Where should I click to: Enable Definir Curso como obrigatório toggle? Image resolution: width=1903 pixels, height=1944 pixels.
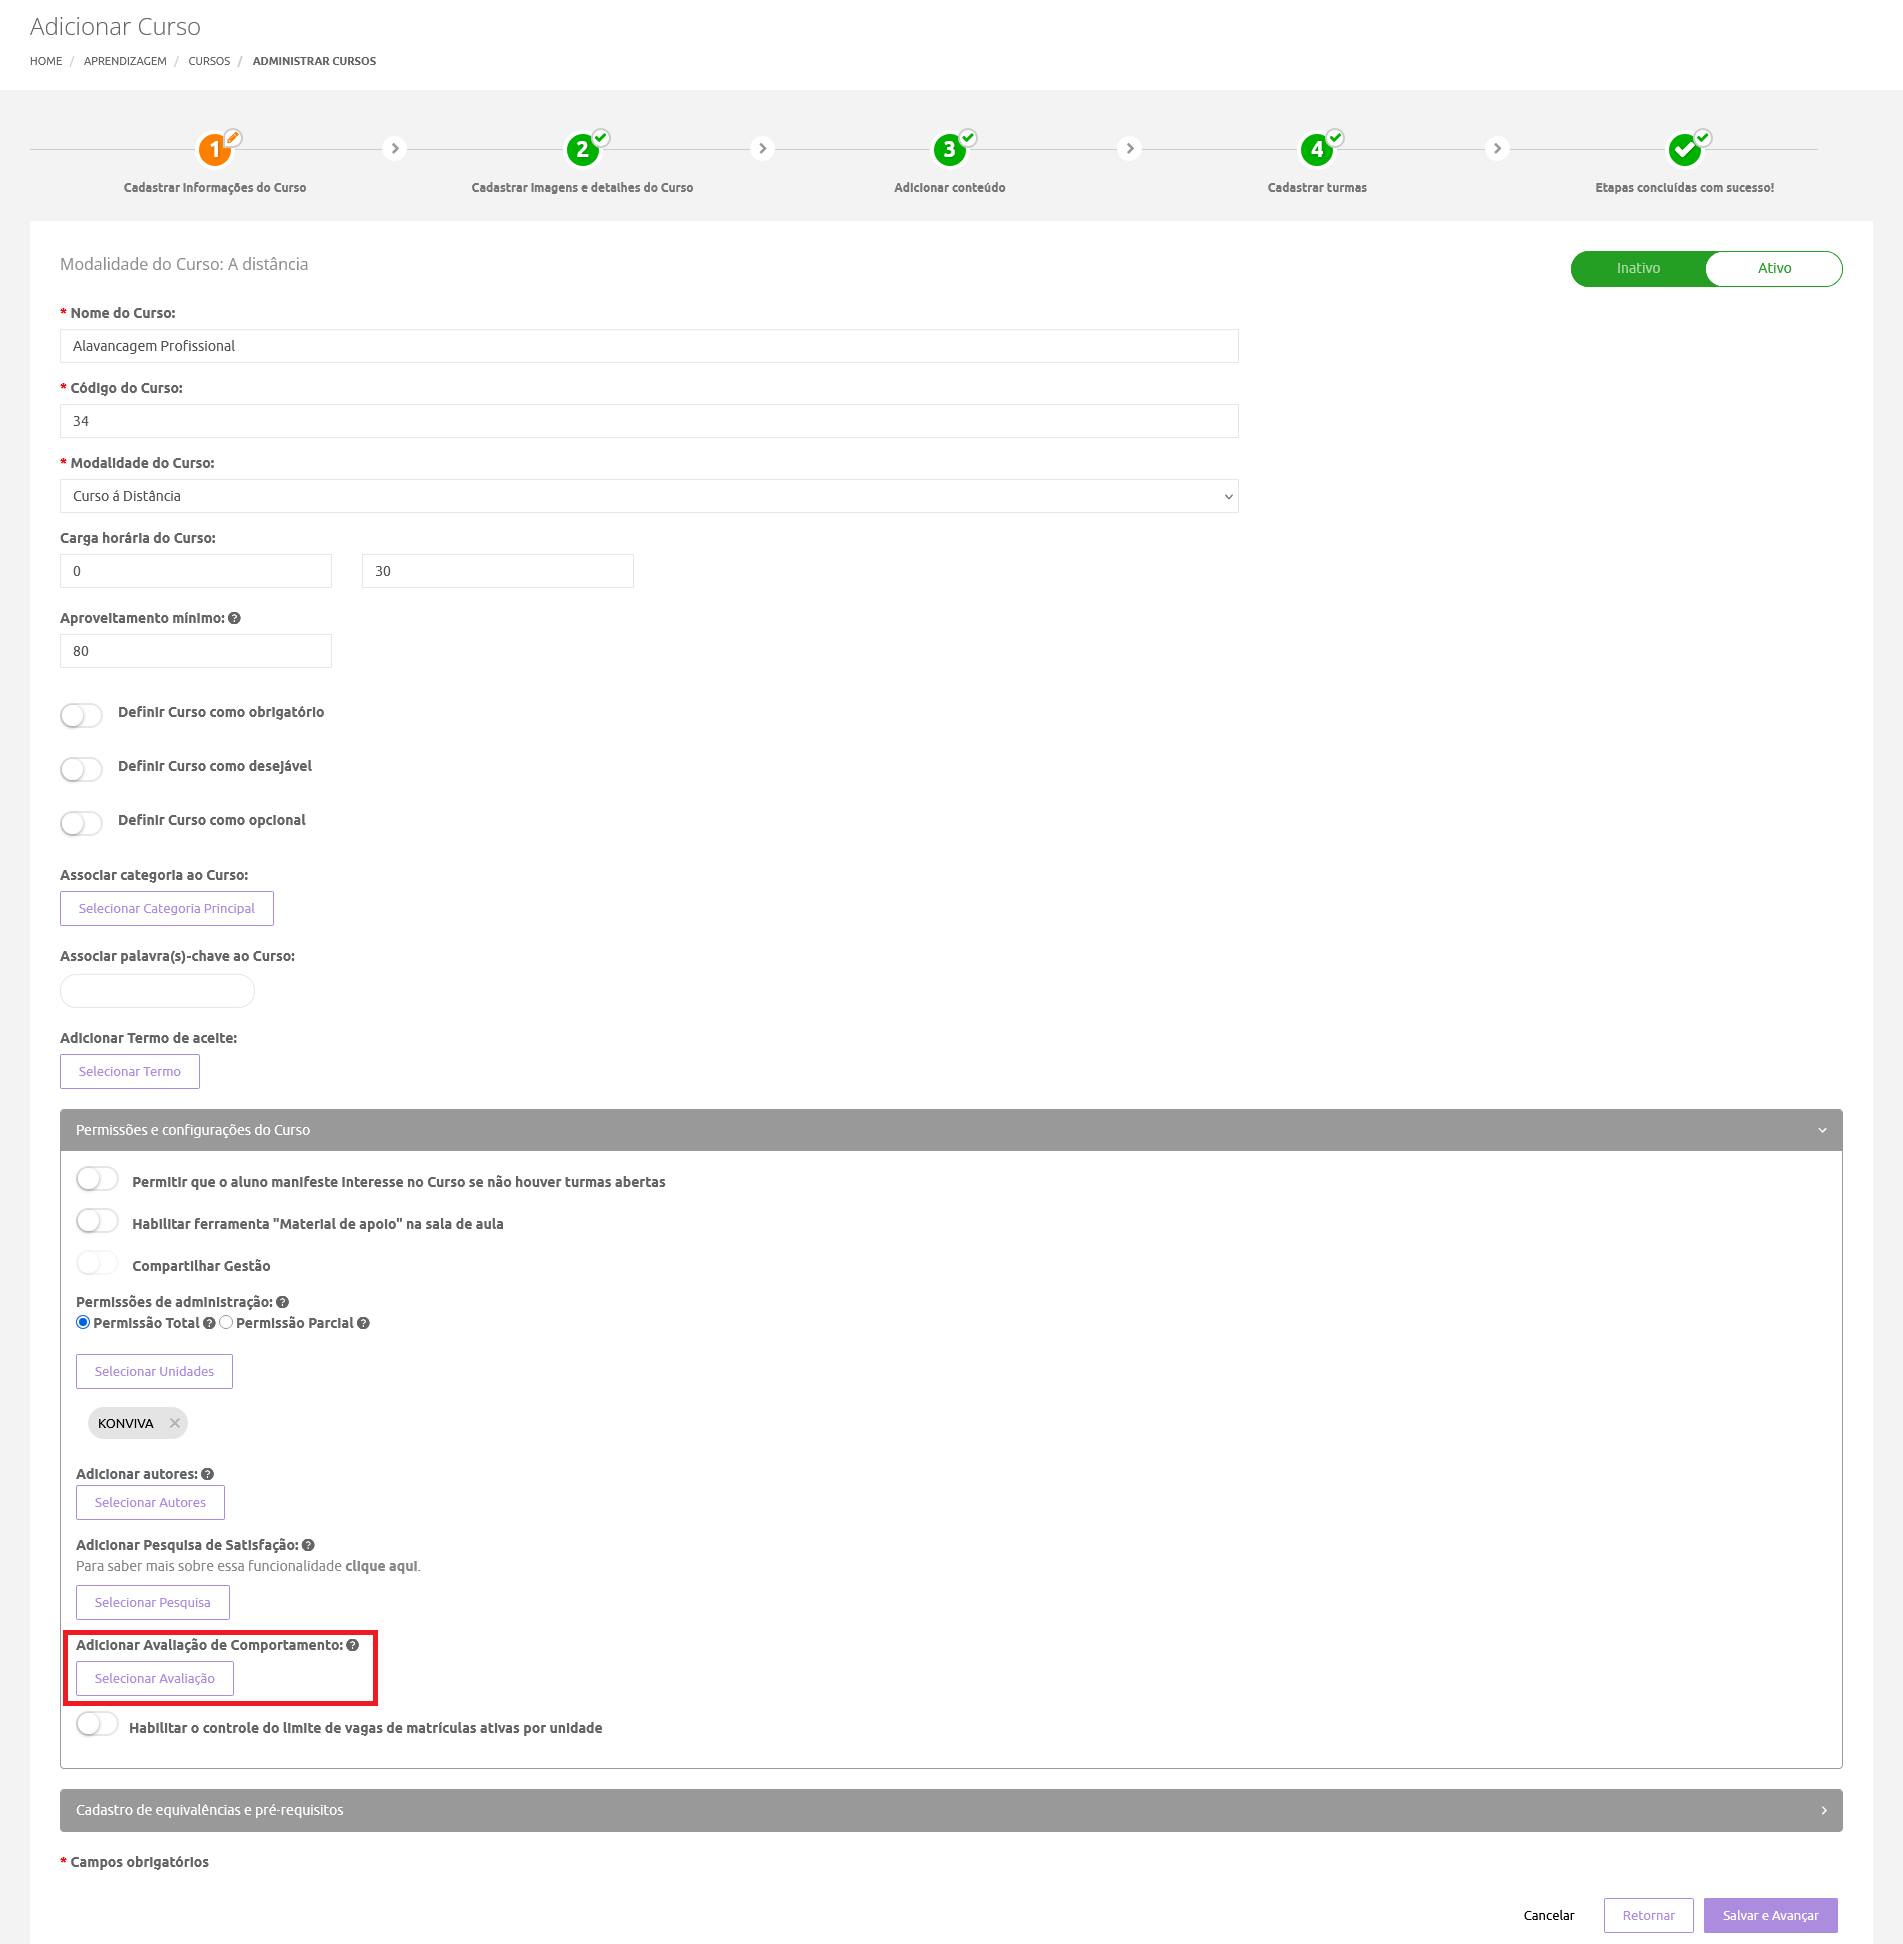[x=82, y=715]
